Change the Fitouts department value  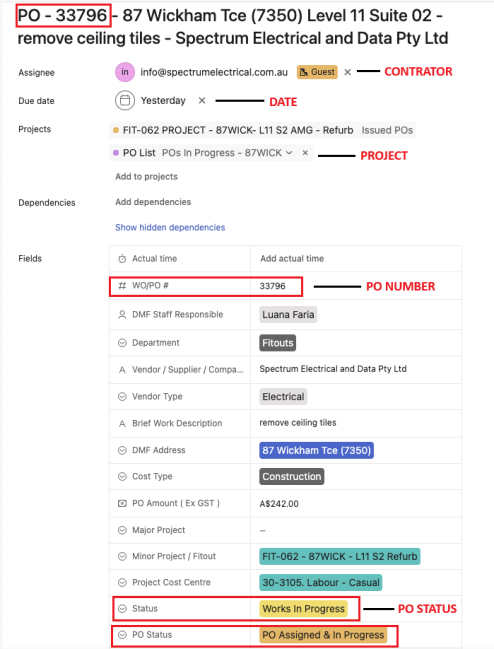(x=278, y=343)
